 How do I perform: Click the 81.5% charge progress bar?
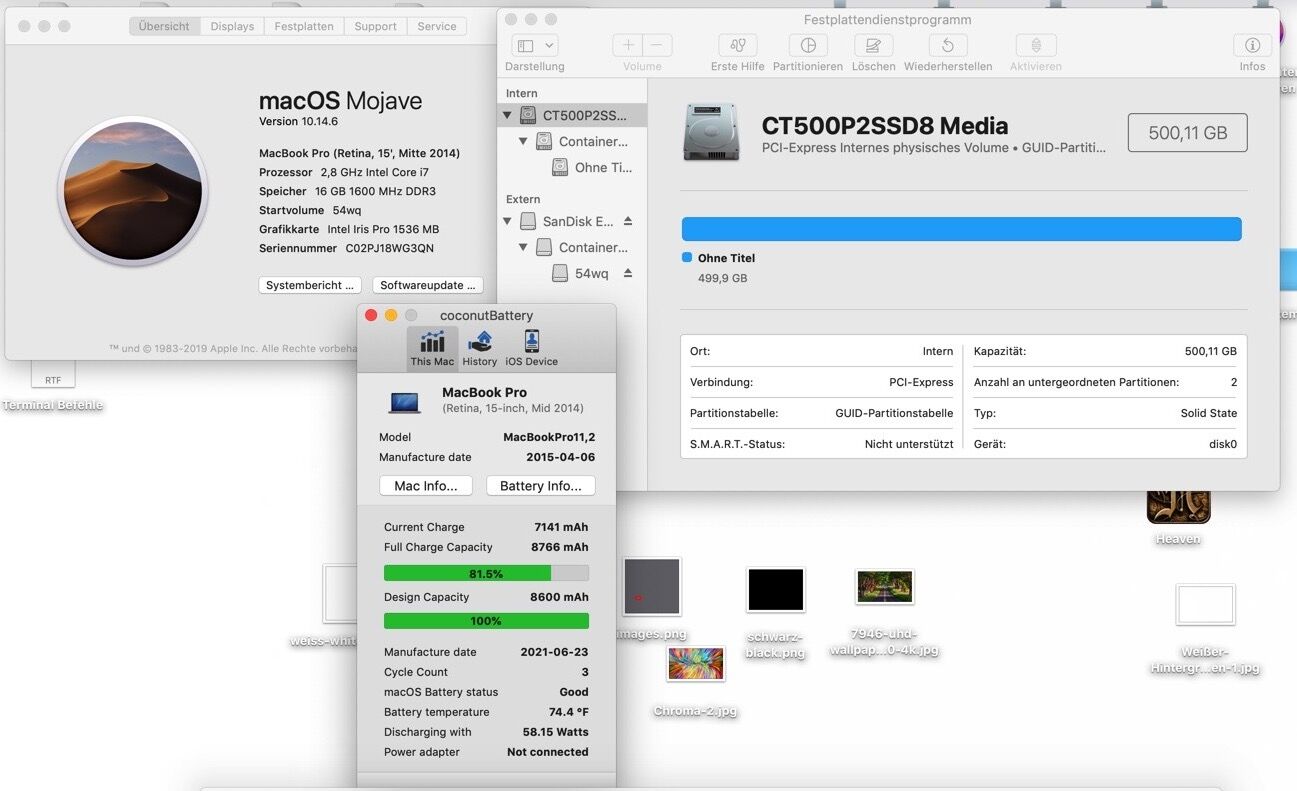click(486, 574)
